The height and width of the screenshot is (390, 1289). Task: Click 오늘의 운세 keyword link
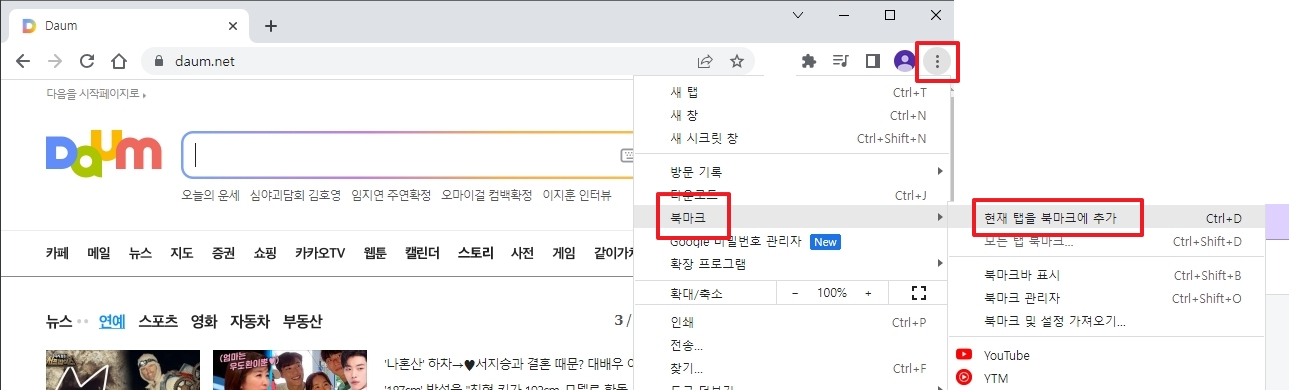pyautogui.click(x=210, y=195)
